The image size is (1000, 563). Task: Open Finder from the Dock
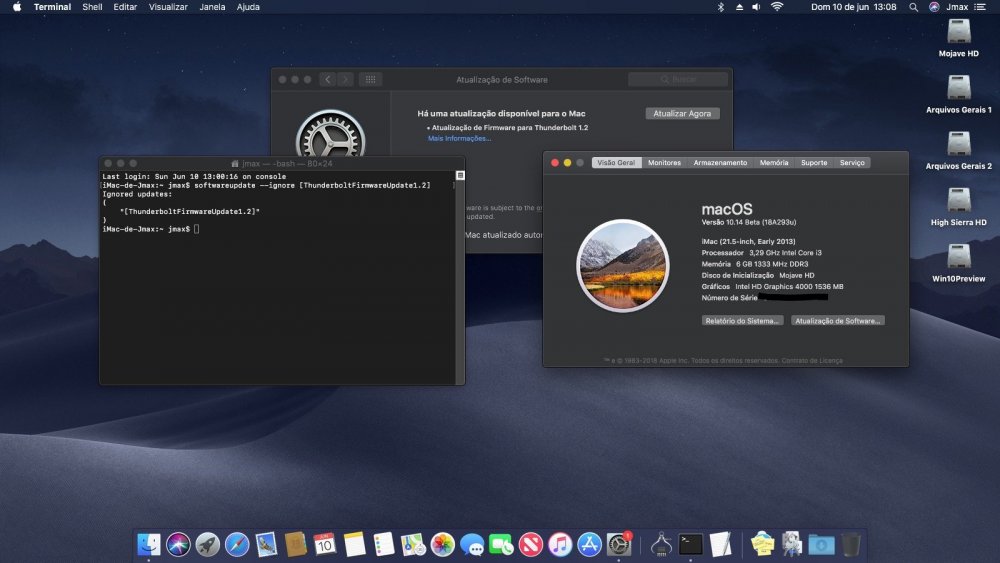(149, 545)
